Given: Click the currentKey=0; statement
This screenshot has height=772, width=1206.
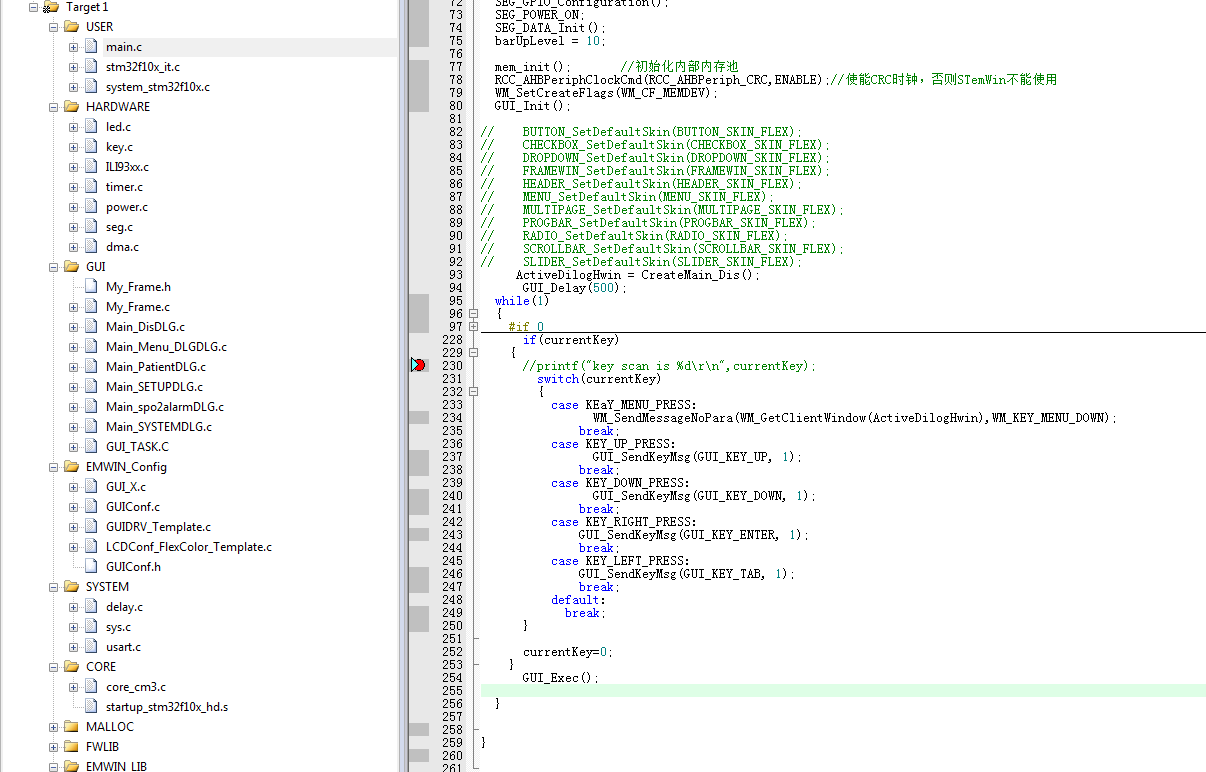Looking at the screenshot, I should (567, 652).
